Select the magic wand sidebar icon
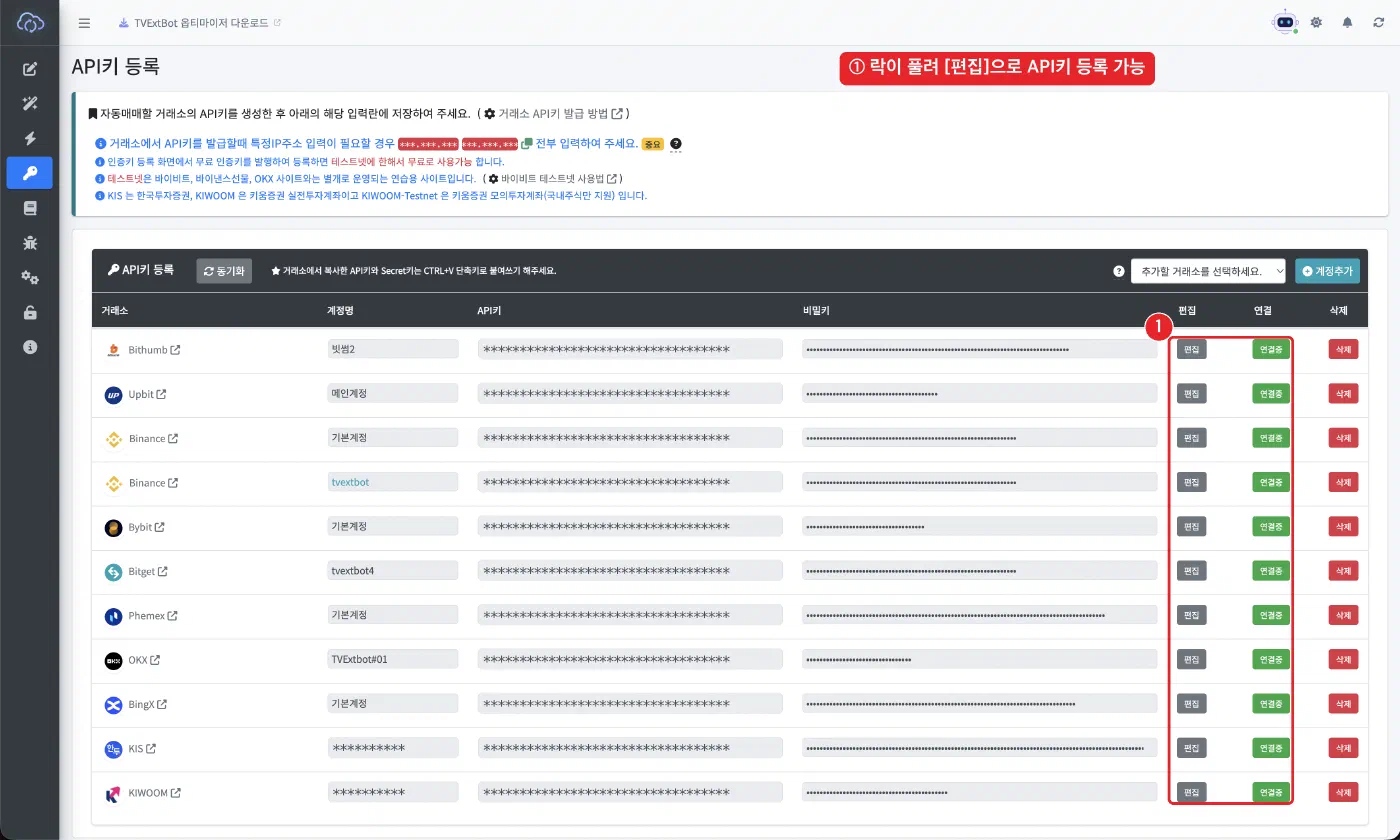The width and height of the screenshot is (1400, 840). click(x=30, y=104)
